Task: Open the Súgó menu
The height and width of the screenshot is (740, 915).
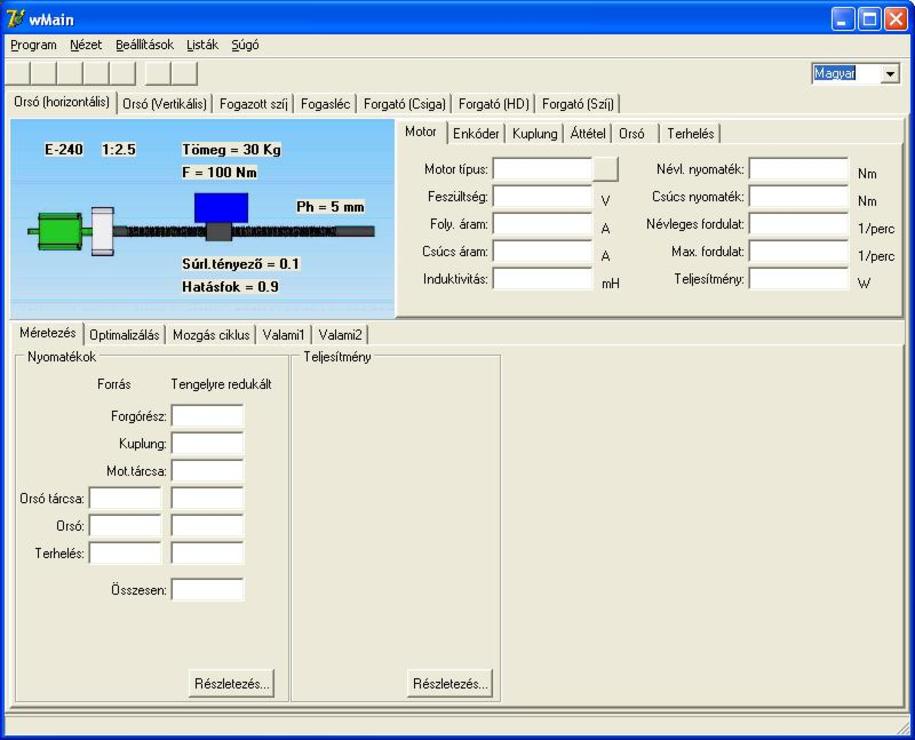Action: pyautogui.click(x=245, y=45)
